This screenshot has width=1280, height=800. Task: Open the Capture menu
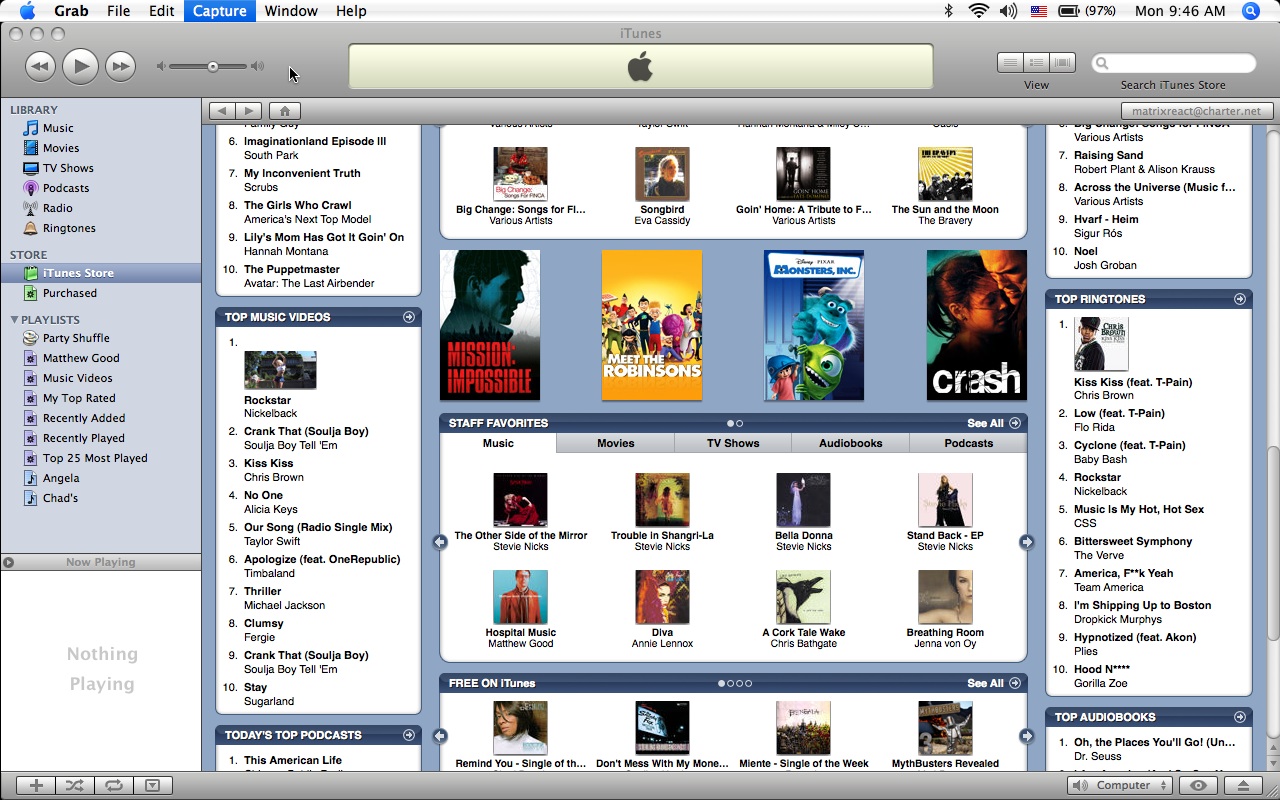219,11
